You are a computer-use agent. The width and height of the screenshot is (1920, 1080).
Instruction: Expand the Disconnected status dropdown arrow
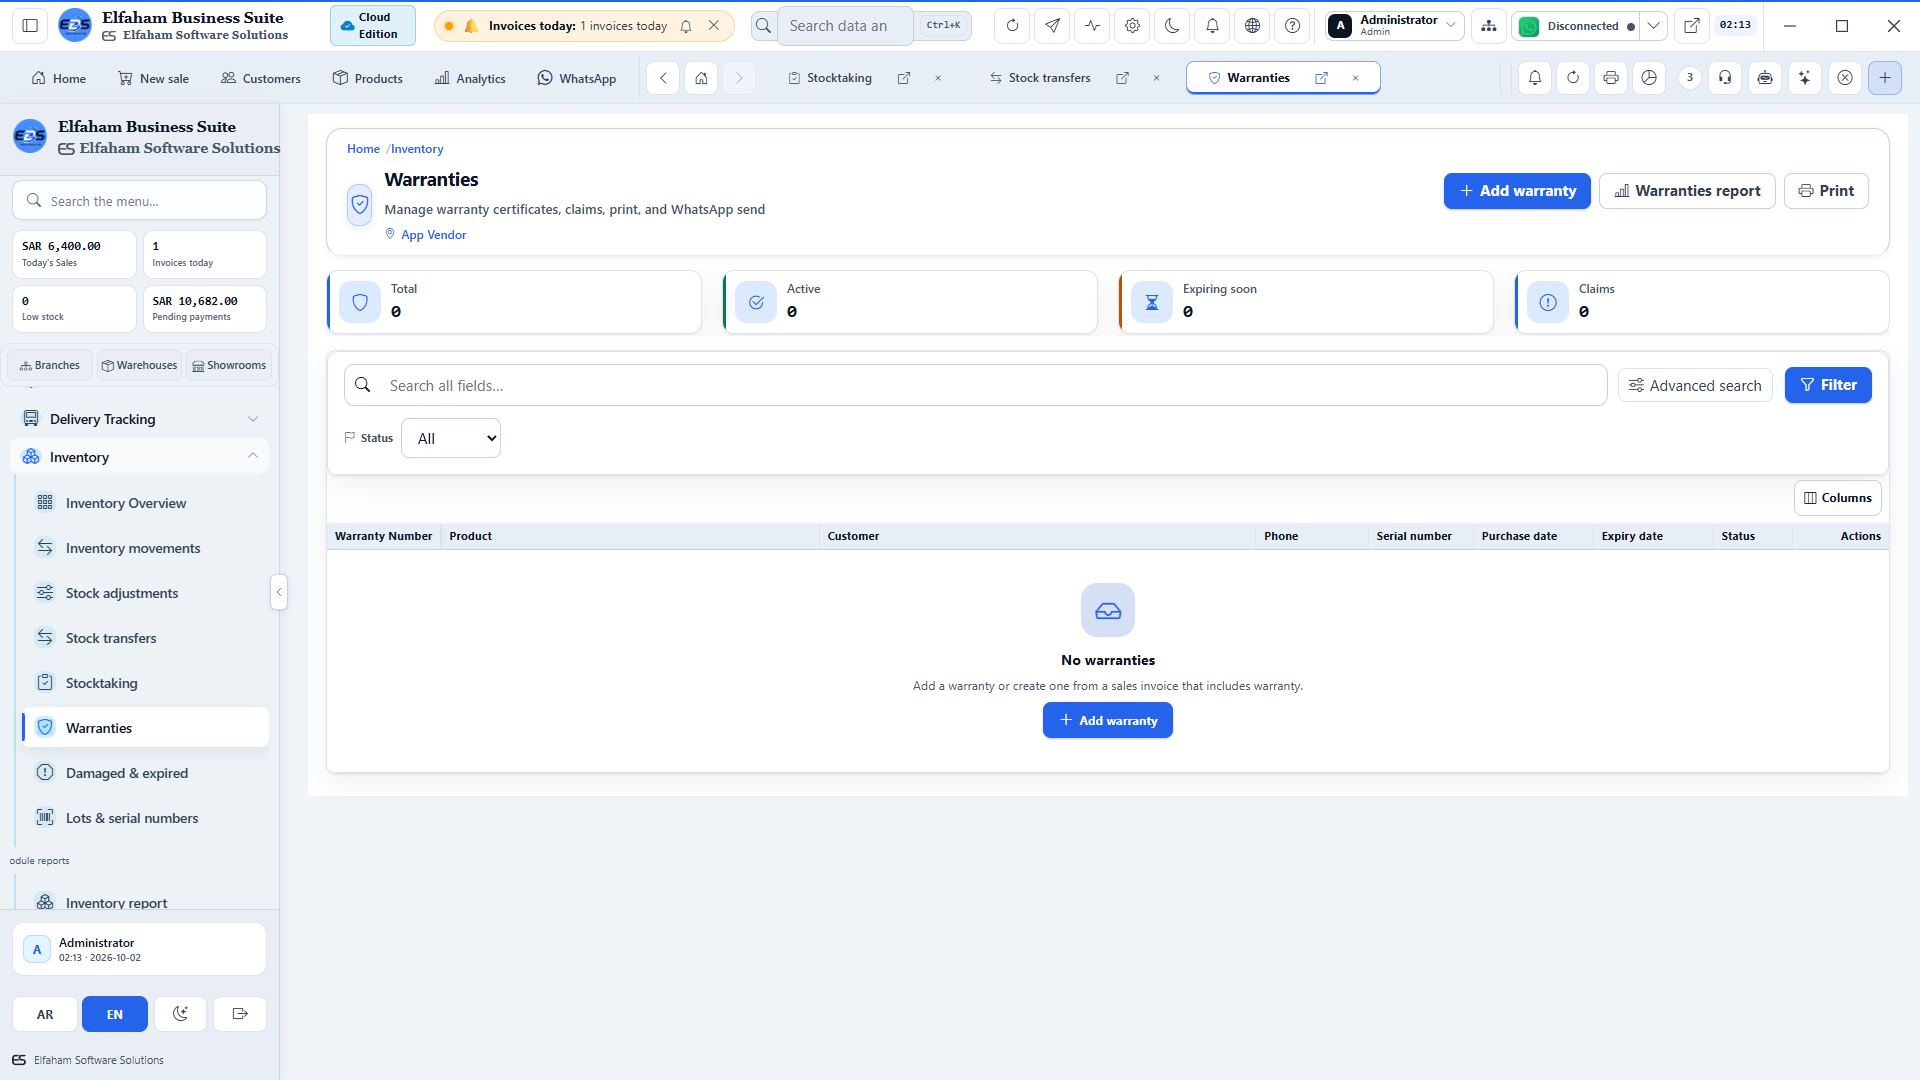[1654, 26]
